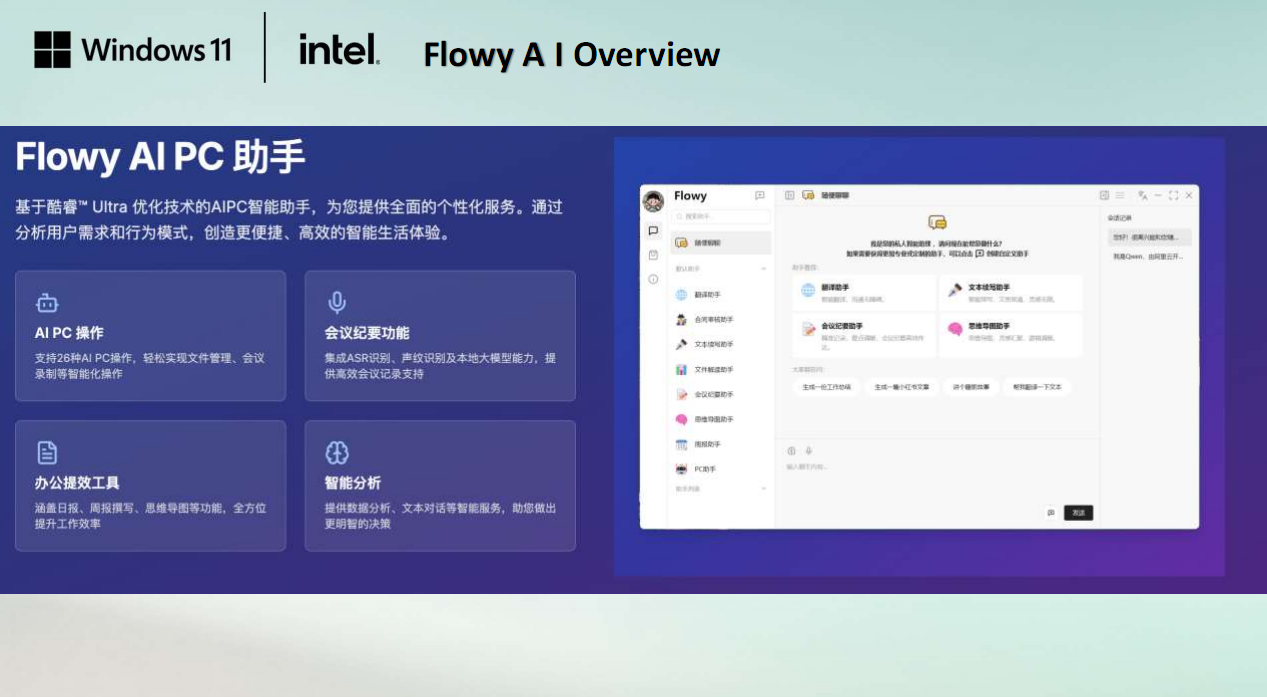Image resolution: width=1267 pixels, height=697 pixels.
Task: Open the chat bubble icon in left rail
Action: pos(653,230)
